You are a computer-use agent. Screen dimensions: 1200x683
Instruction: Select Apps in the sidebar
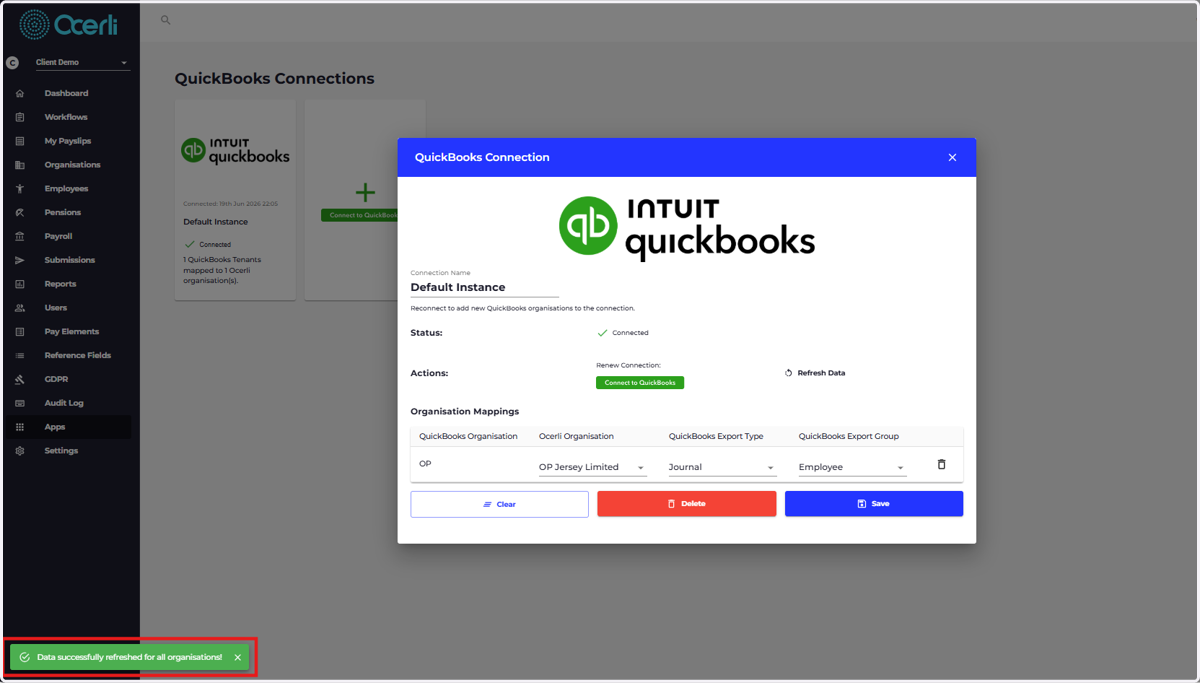[x=55, y=427]
